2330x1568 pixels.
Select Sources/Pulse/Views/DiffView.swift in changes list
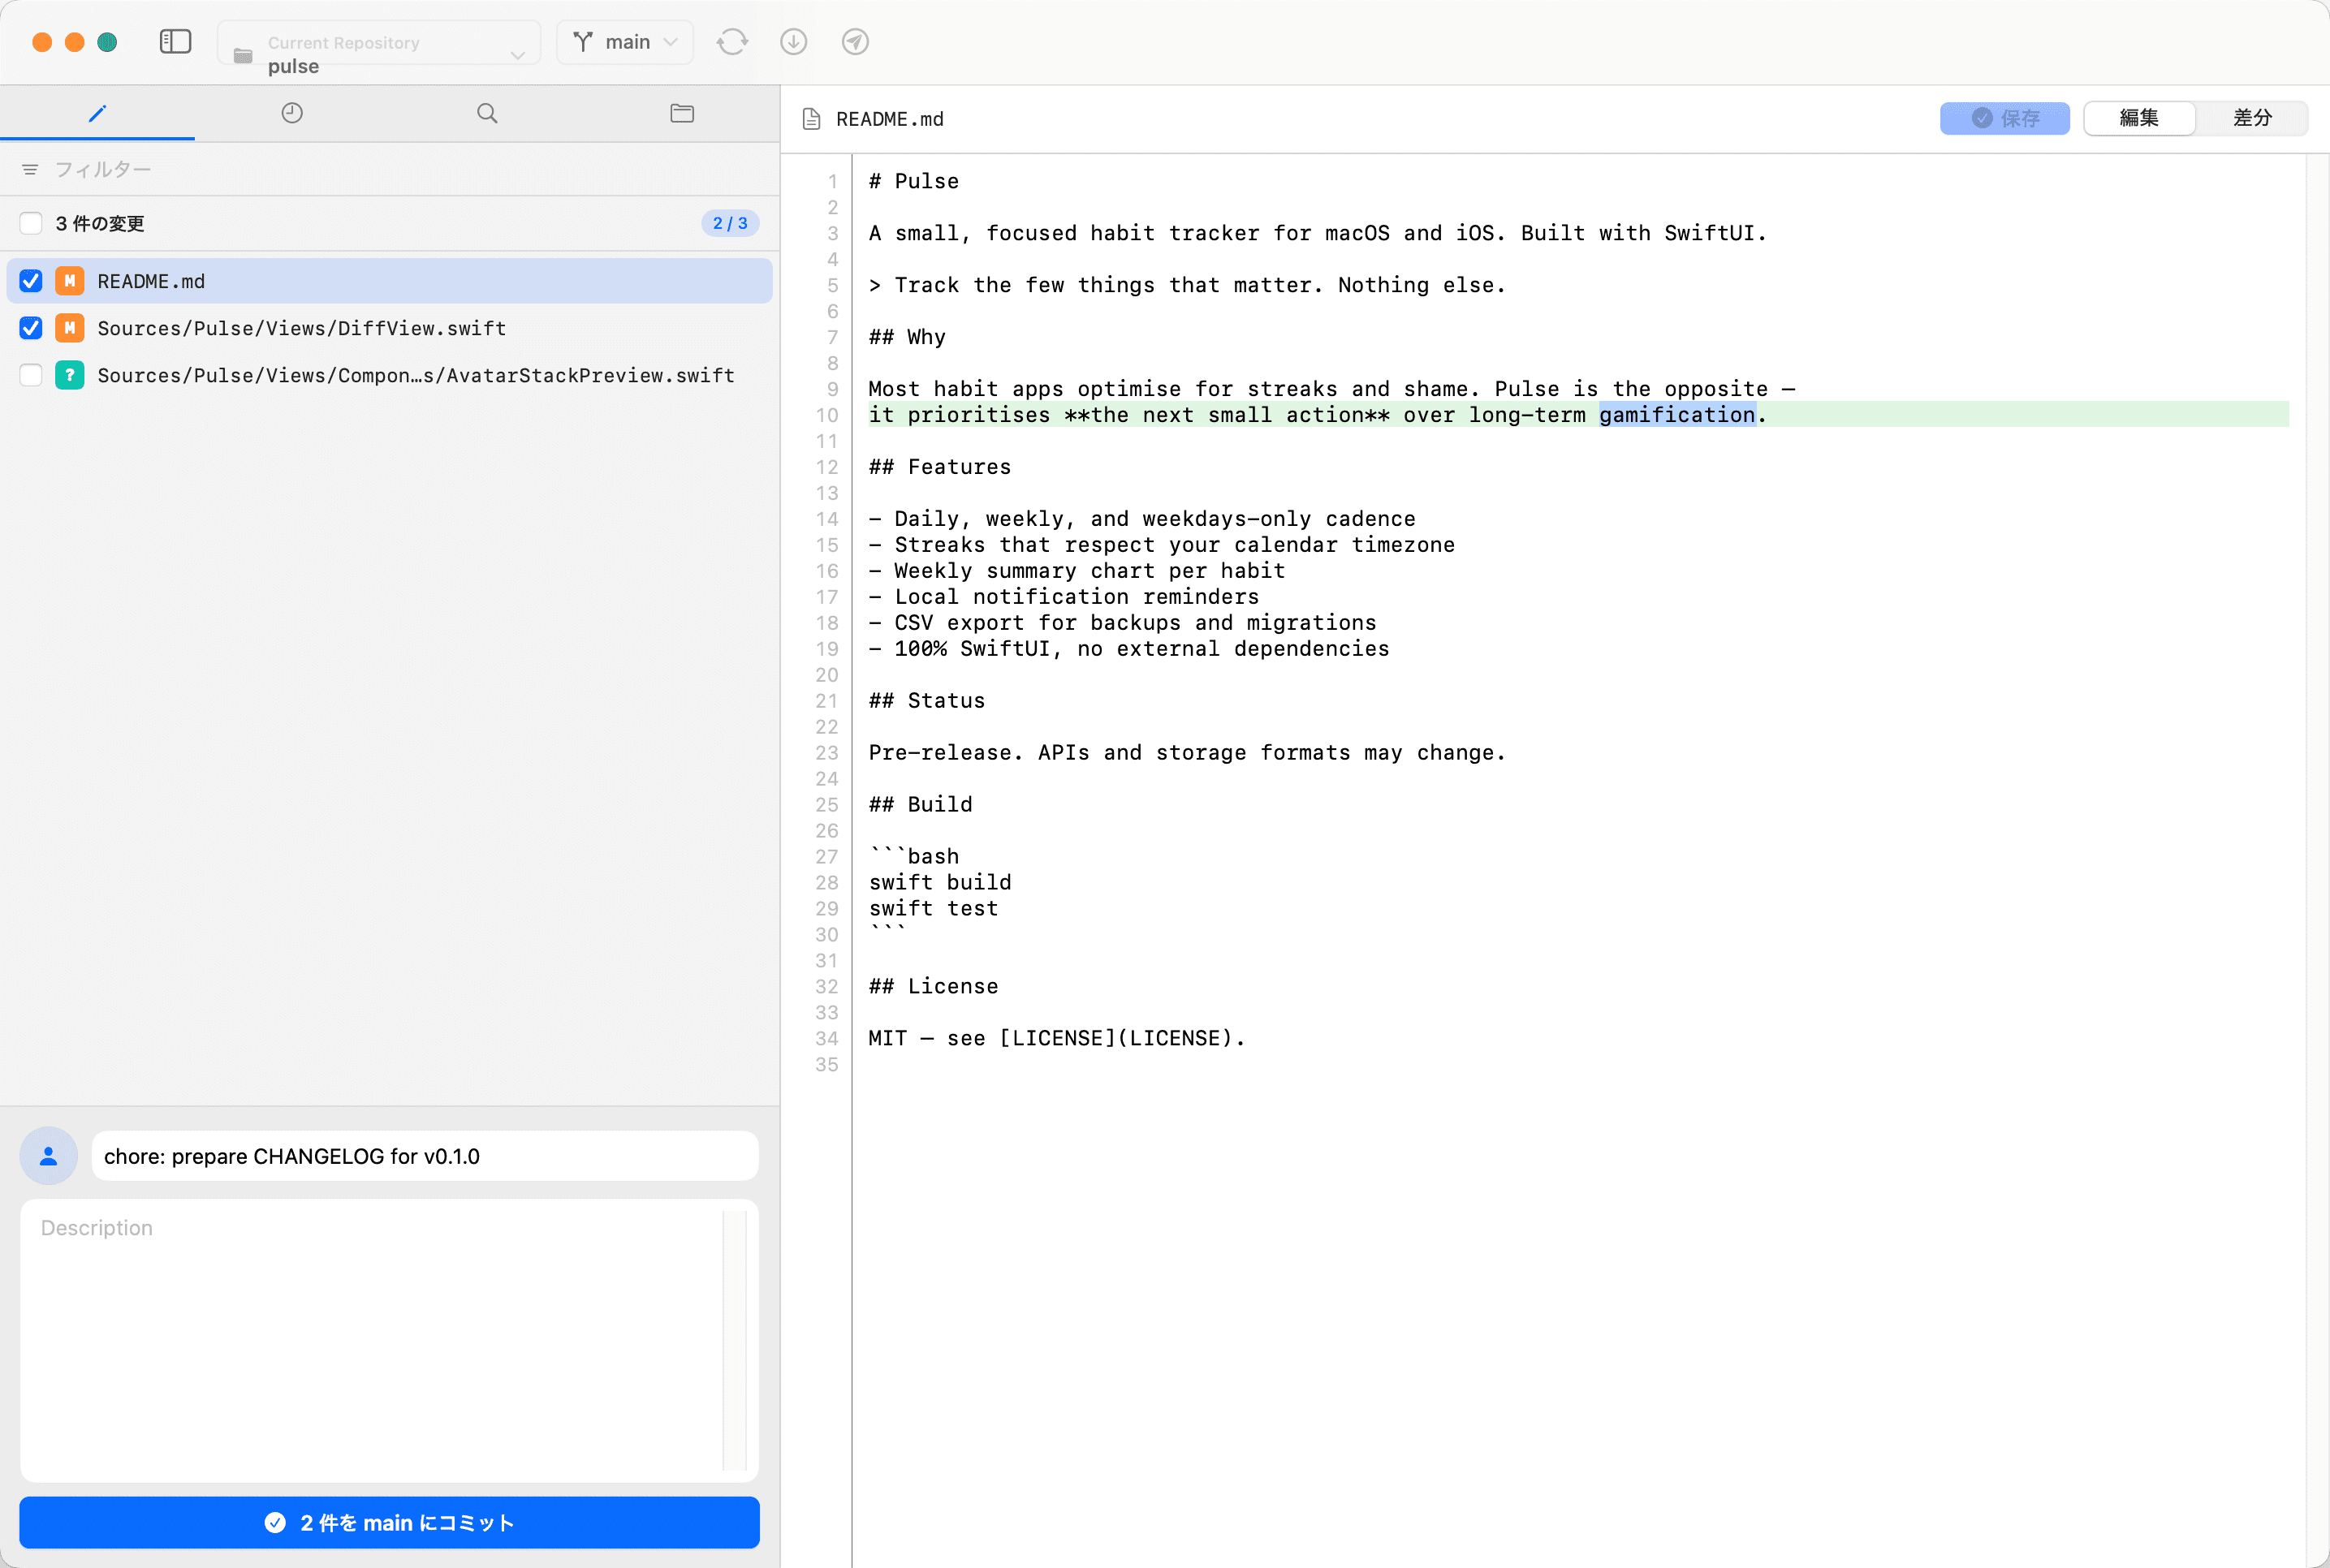pyautogui.click(x=390, y=328)
